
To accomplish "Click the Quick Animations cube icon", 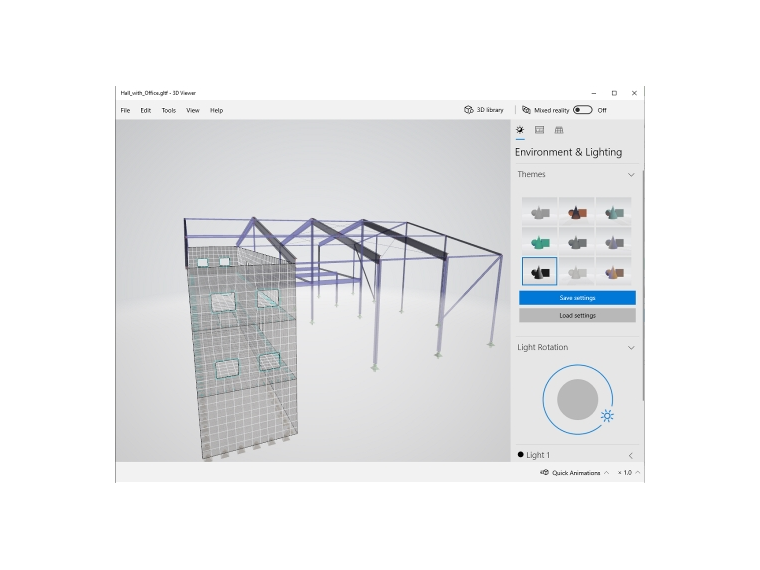I will (544, 472).
